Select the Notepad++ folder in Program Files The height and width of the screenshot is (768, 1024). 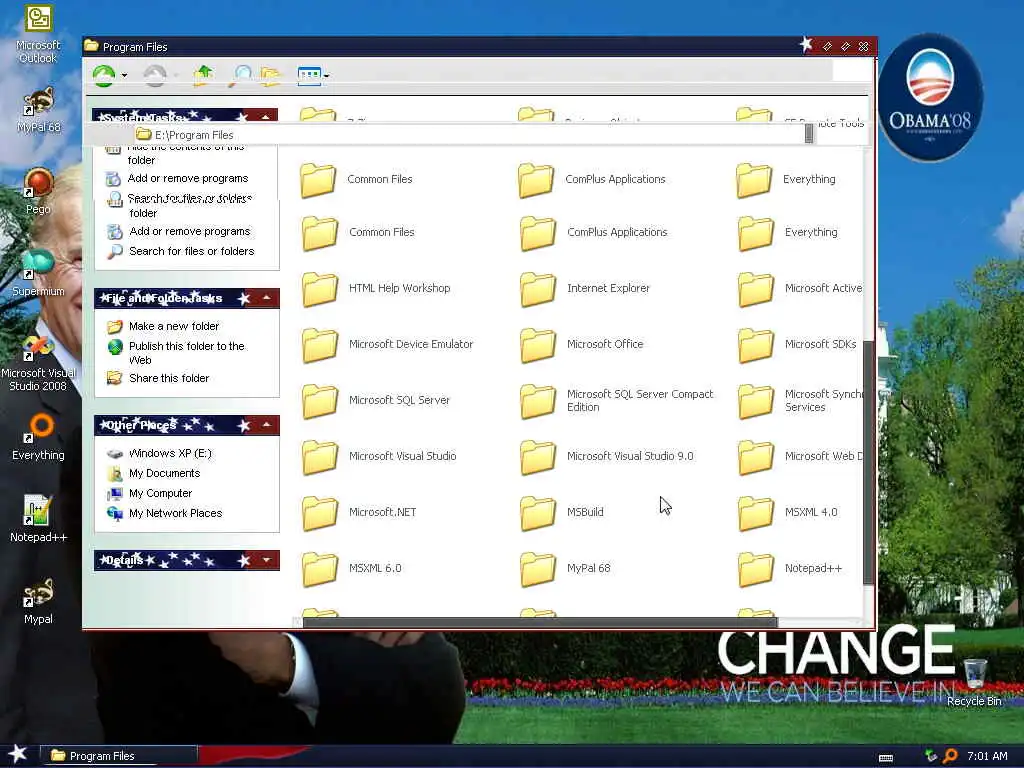click(790, 569)
